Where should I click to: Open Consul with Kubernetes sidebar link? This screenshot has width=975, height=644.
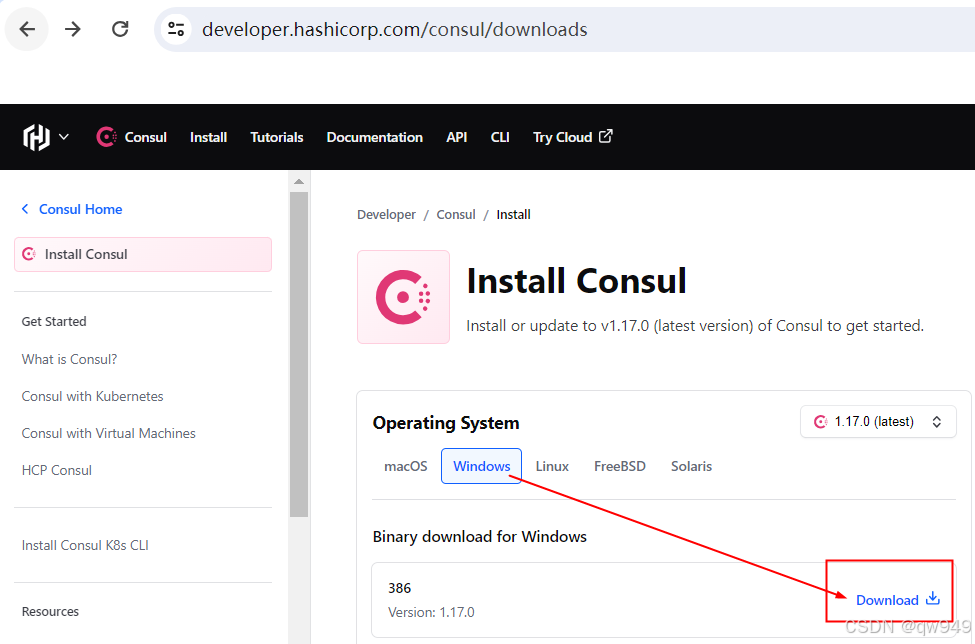point(92,396)
